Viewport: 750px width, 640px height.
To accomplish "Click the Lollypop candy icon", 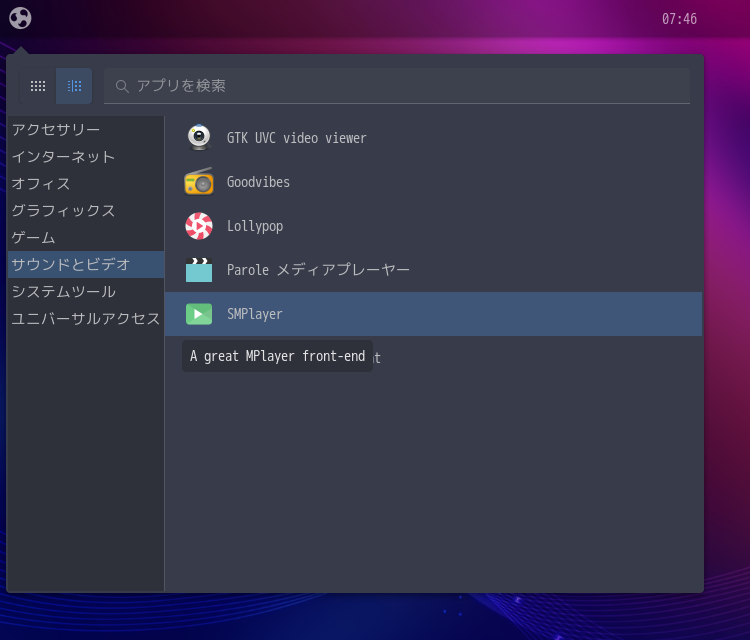I will (x=199, y=226).
